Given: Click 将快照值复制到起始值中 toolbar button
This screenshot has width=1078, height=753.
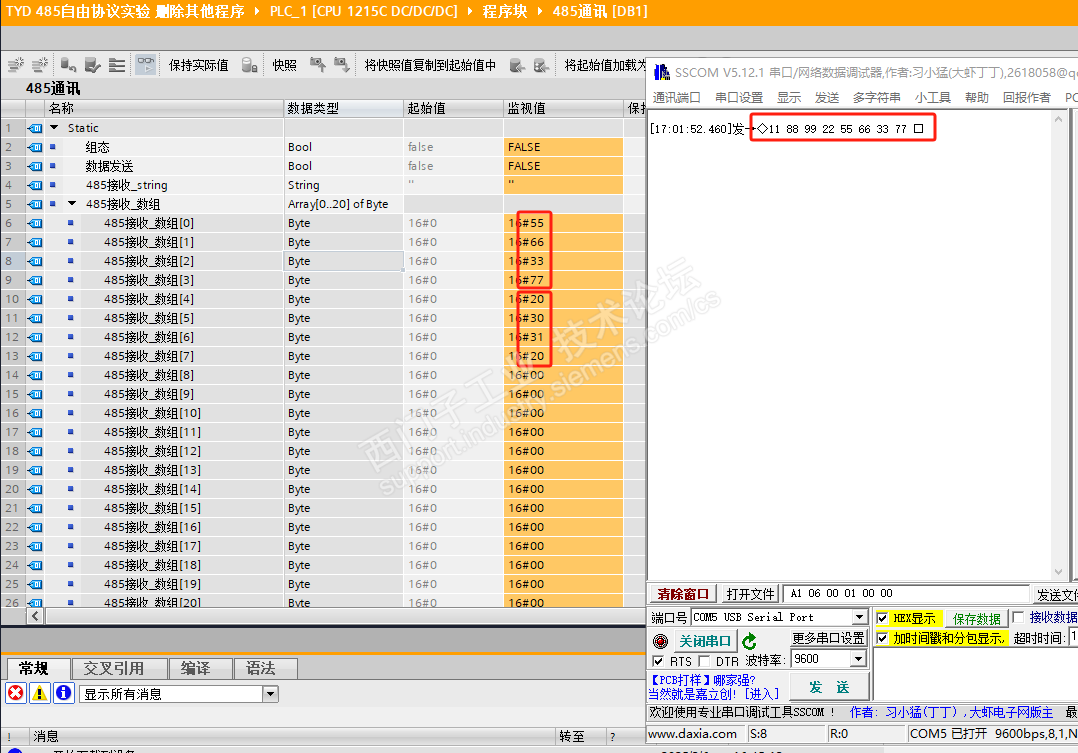Looking at the screenshot, I should click(430, 65).
